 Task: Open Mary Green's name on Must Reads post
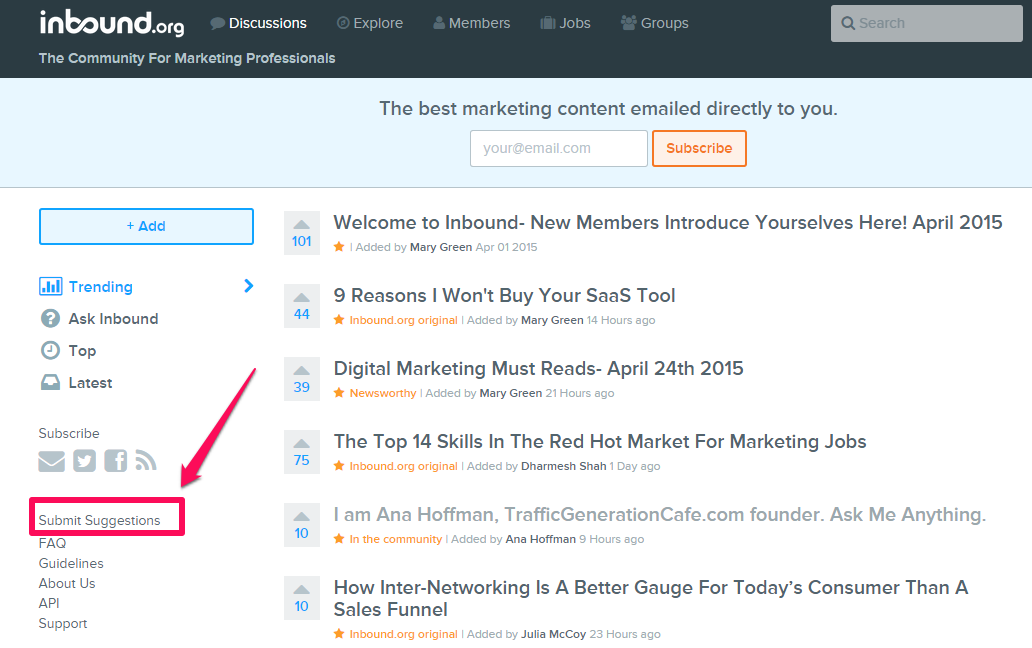coord(511,393)
